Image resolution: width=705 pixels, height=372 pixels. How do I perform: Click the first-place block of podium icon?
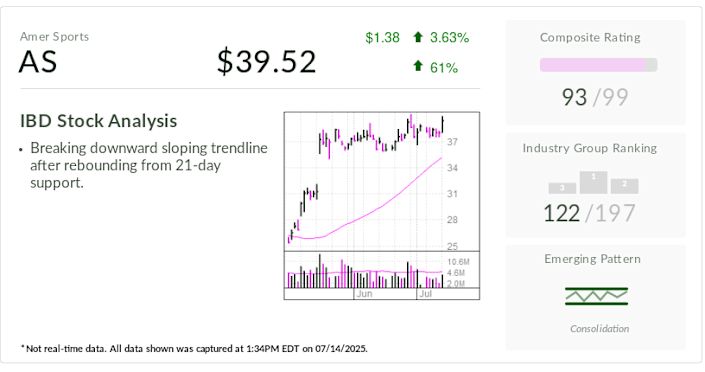(x=593, y=183)
